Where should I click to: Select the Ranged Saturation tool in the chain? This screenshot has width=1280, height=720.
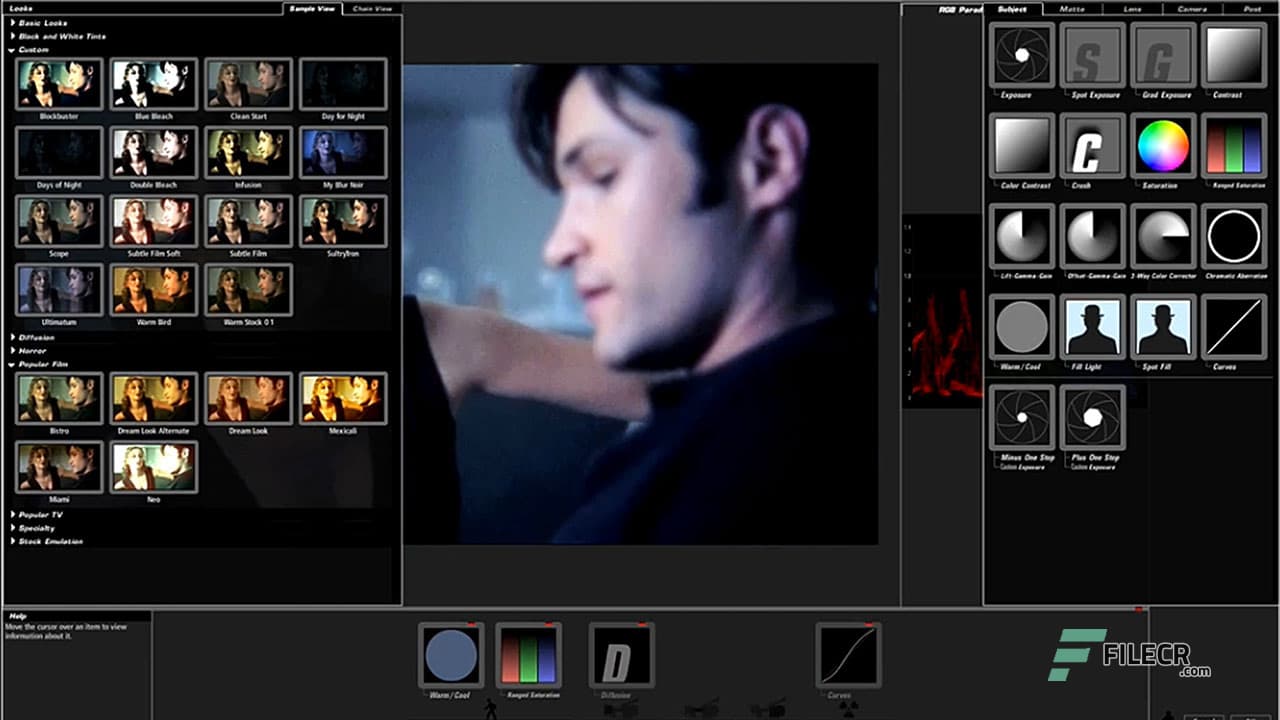(x=528, y=657)
